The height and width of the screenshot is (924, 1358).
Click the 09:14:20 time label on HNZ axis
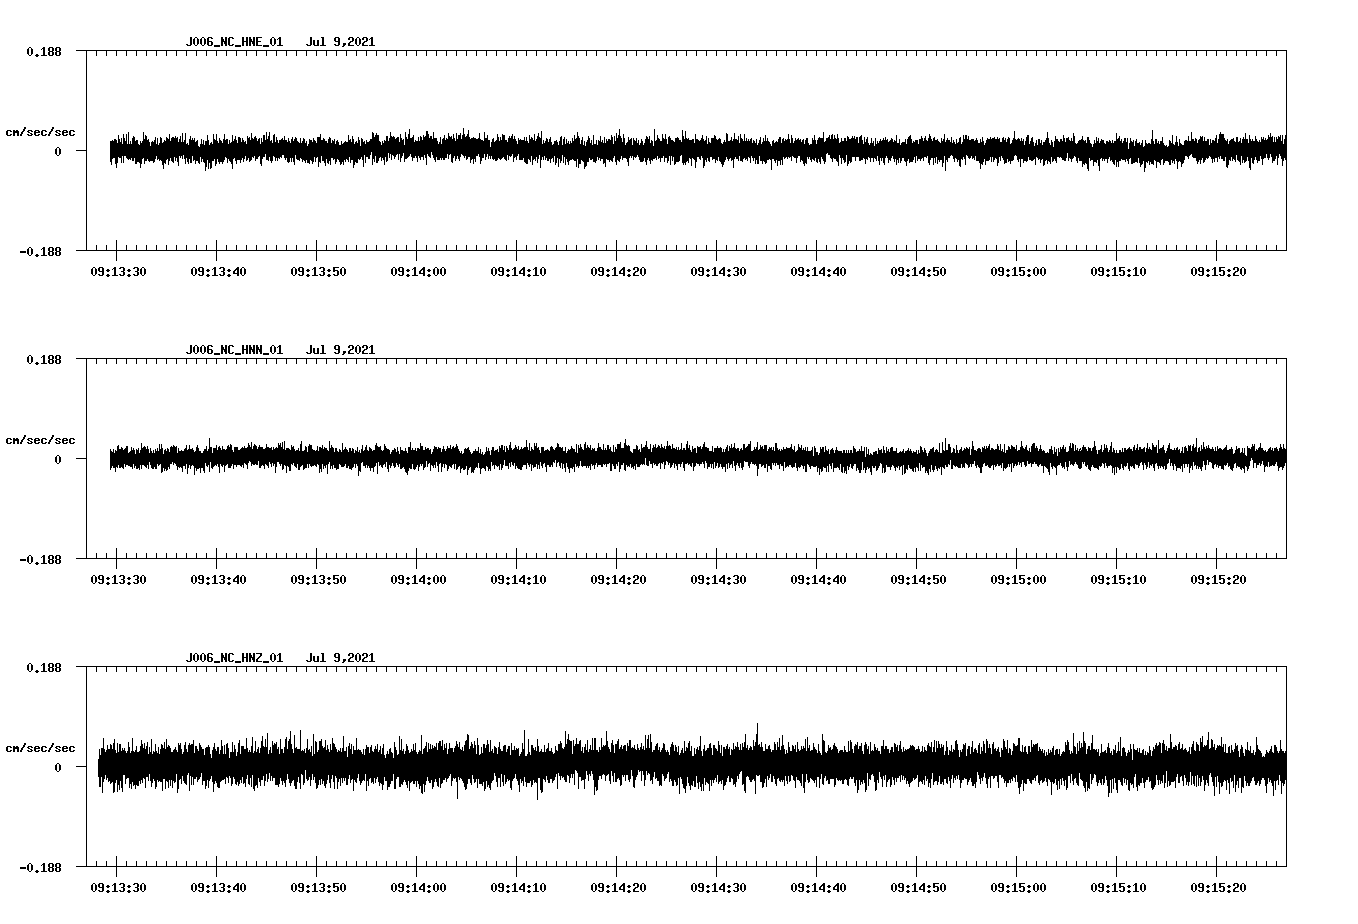point(618,888)
